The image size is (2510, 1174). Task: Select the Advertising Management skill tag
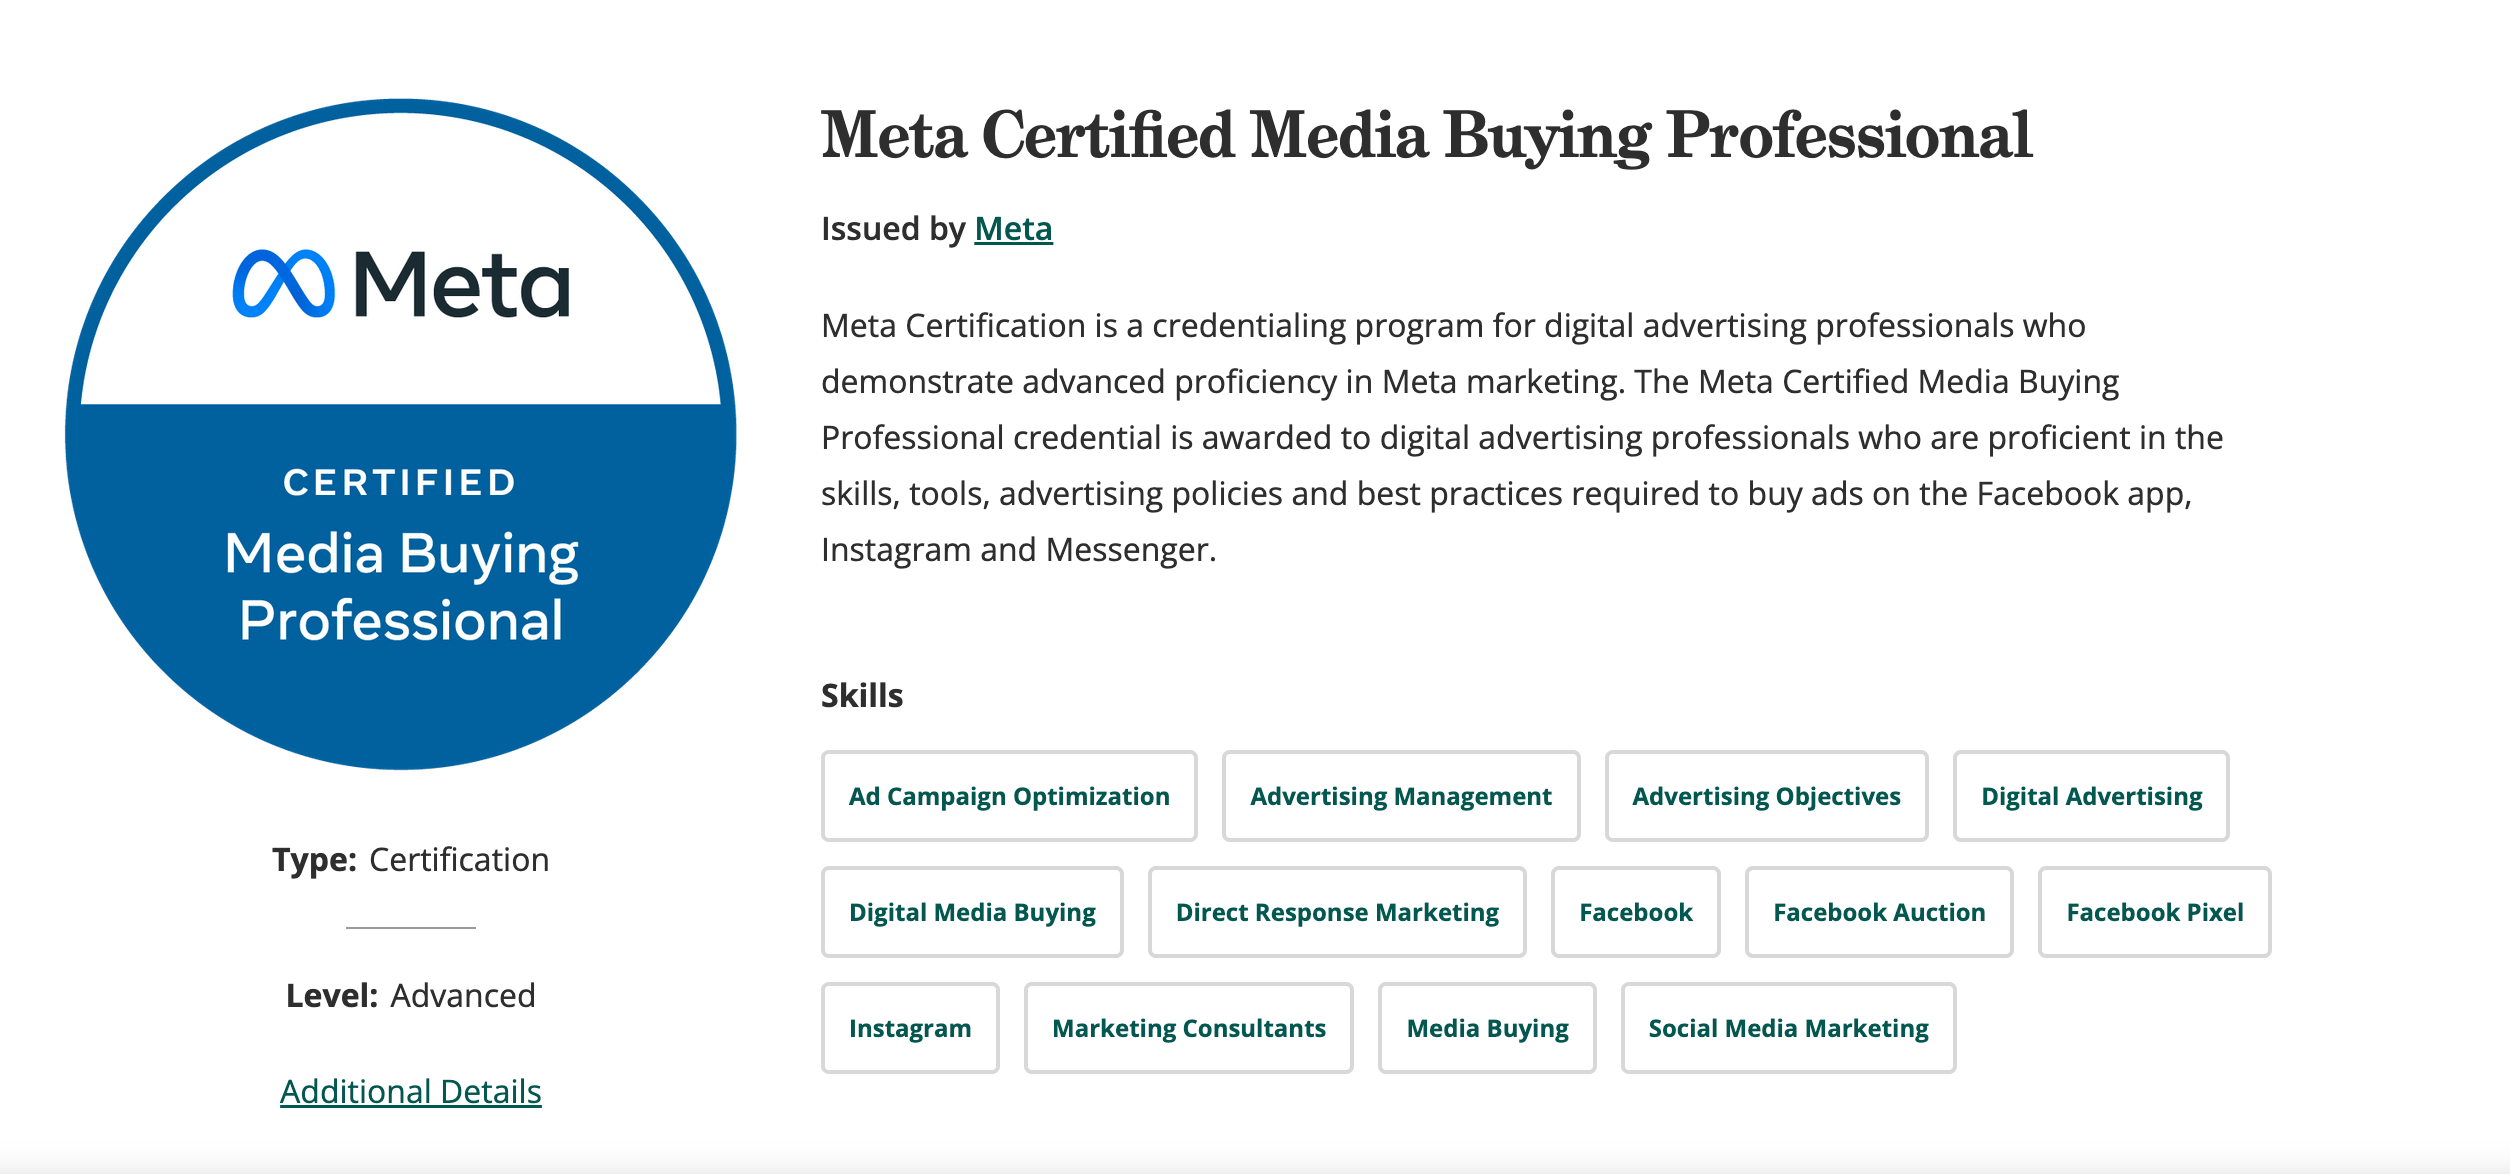1401,796
